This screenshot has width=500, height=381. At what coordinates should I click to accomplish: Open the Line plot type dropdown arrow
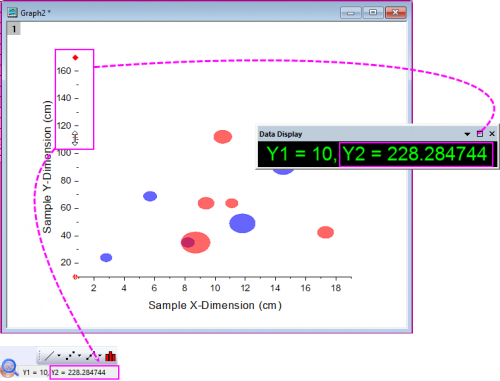pos(59,356)
